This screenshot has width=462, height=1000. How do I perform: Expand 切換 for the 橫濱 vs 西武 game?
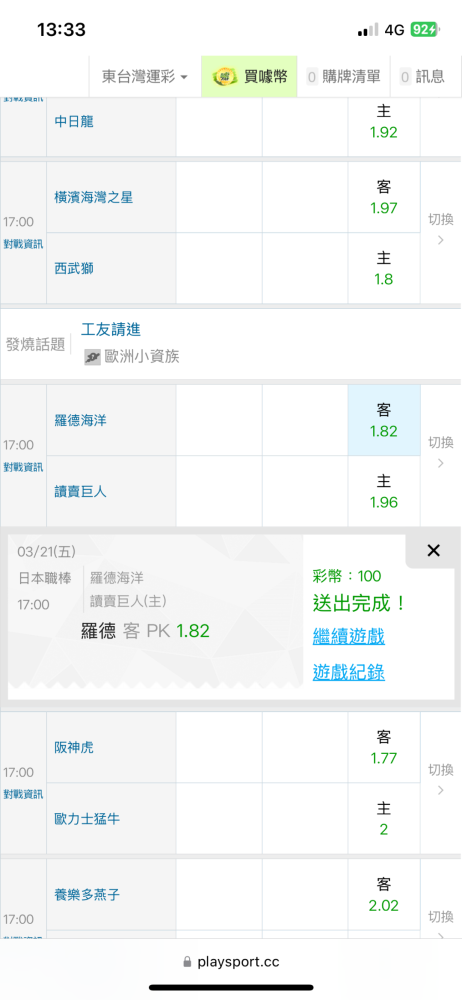click(440, 229)
